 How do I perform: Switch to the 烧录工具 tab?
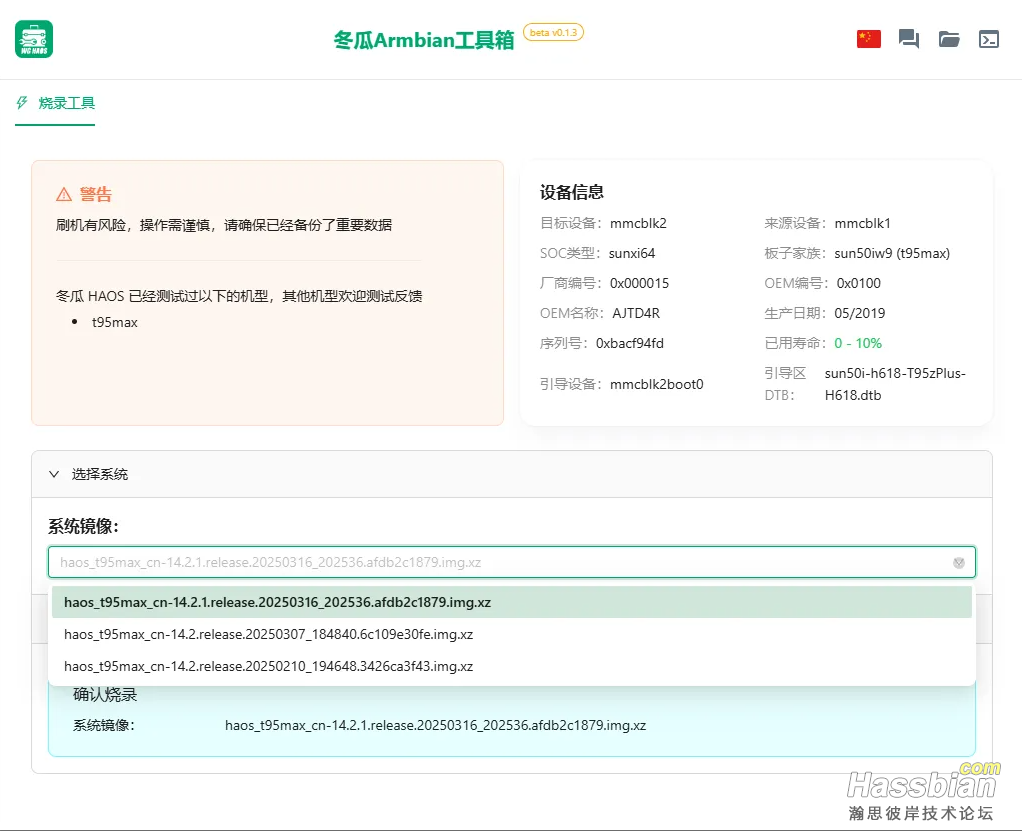click(x=55, y=103)
